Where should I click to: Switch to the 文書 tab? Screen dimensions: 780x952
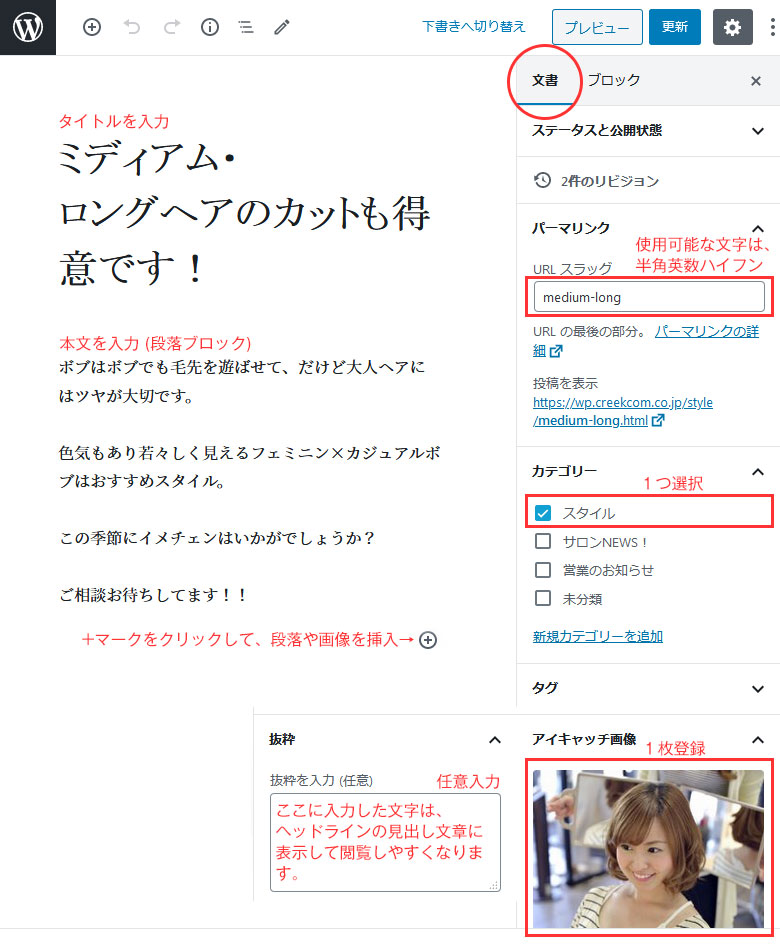click(x=544, y=80)
